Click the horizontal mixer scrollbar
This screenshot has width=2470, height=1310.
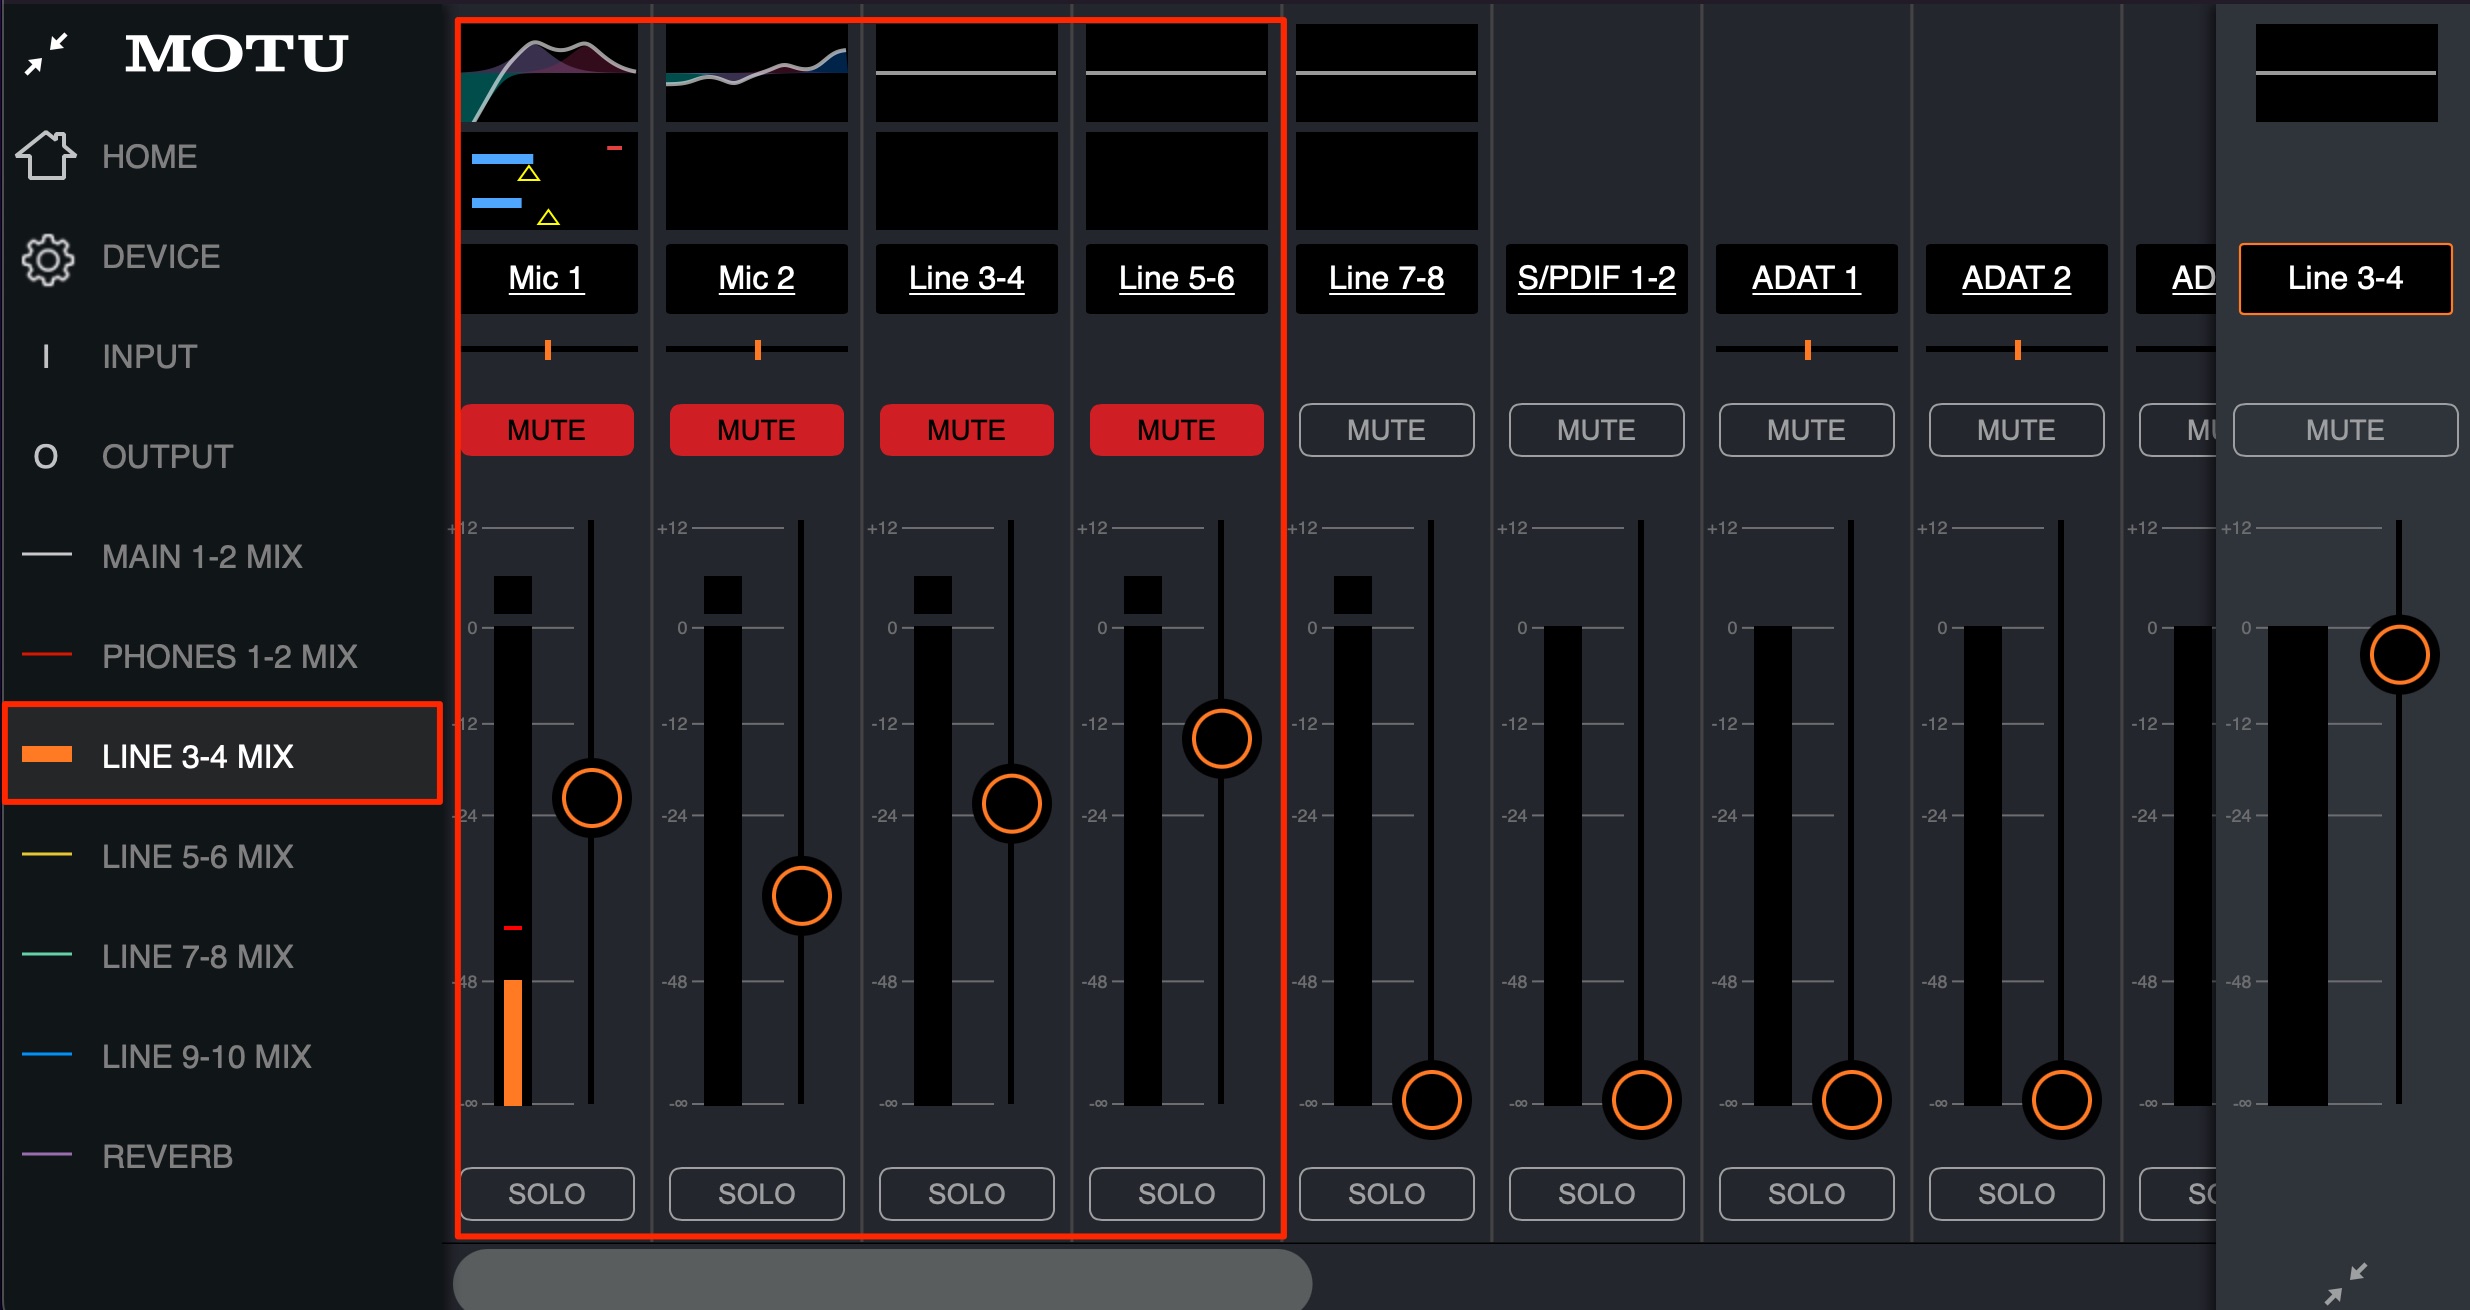click(x=883, y=1278)
